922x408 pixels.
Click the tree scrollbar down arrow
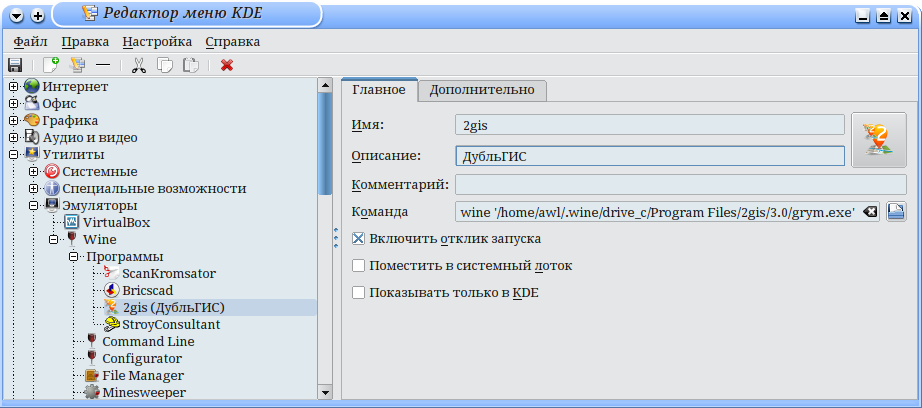(x=325, y=392)
